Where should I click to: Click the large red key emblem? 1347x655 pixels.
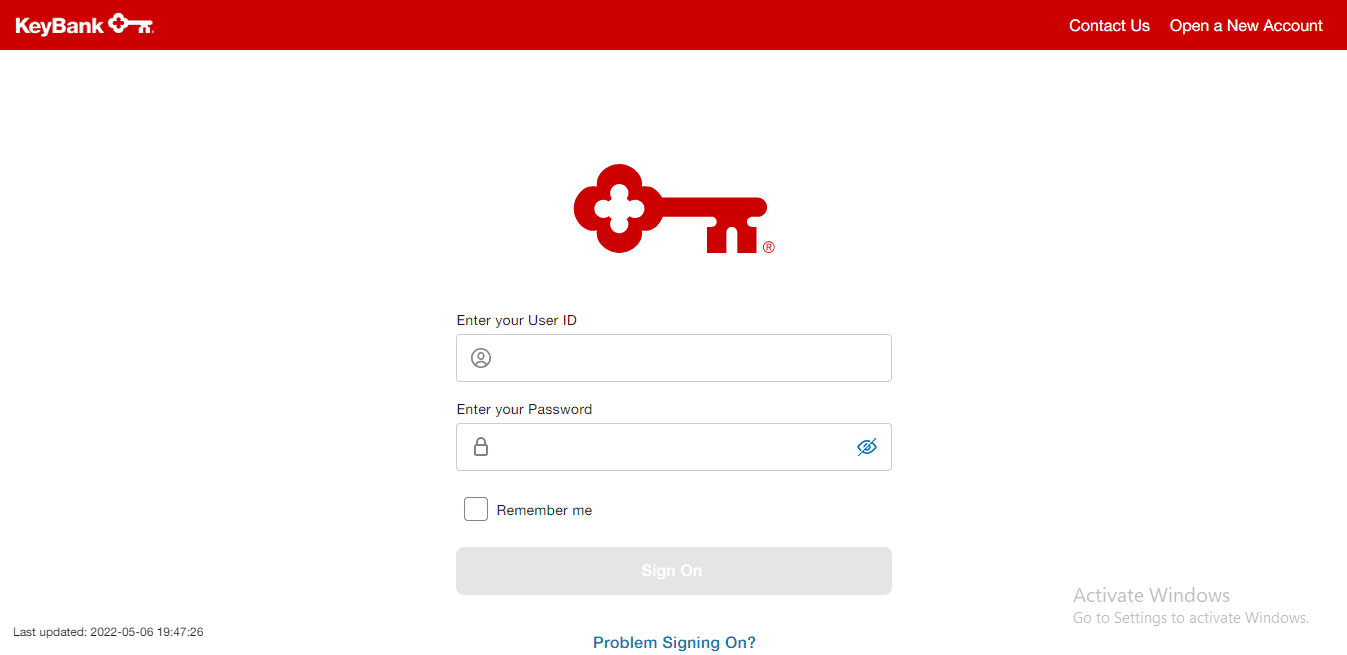[x=660, y=208]
